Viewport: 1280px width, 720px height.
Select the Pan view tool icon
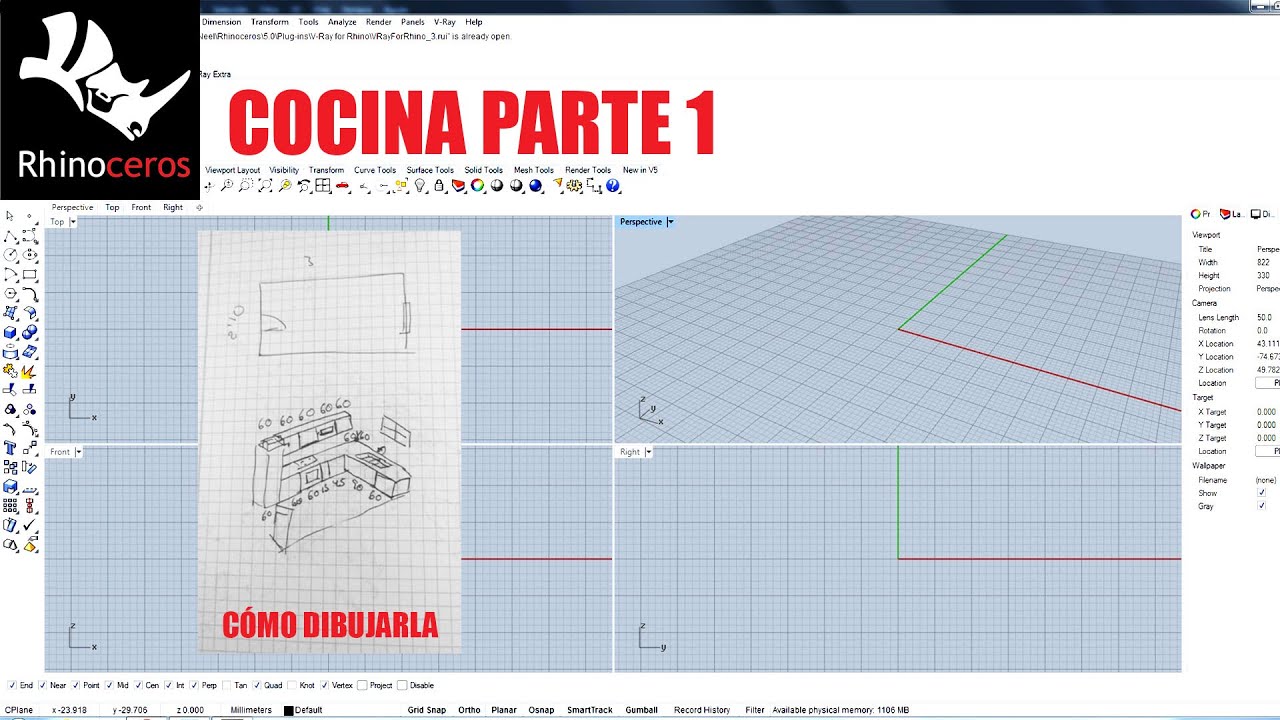[209, 186]
